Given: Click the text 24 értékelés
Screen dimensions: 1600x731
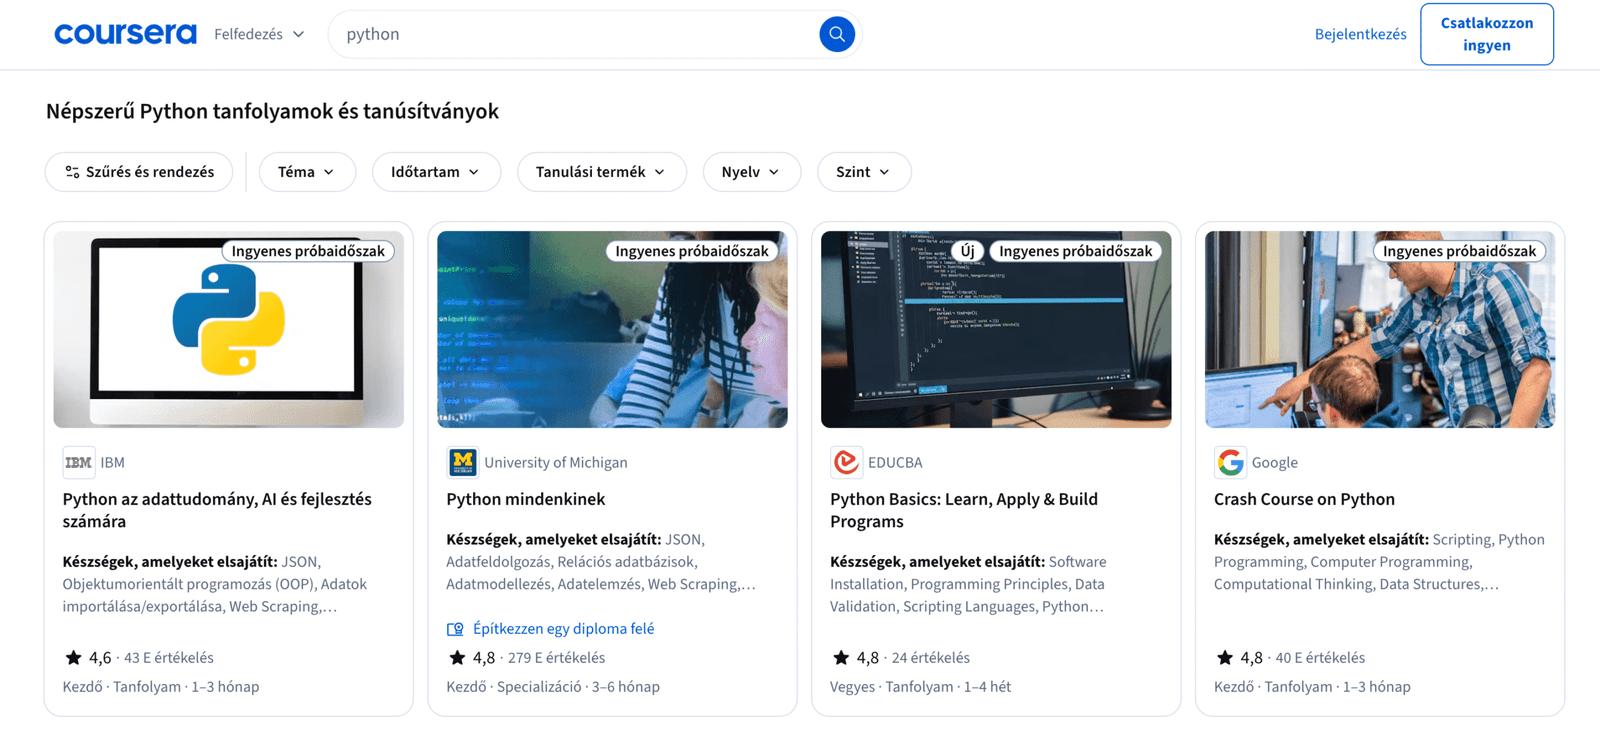Looking at the screenshot, I should (931, 658).
